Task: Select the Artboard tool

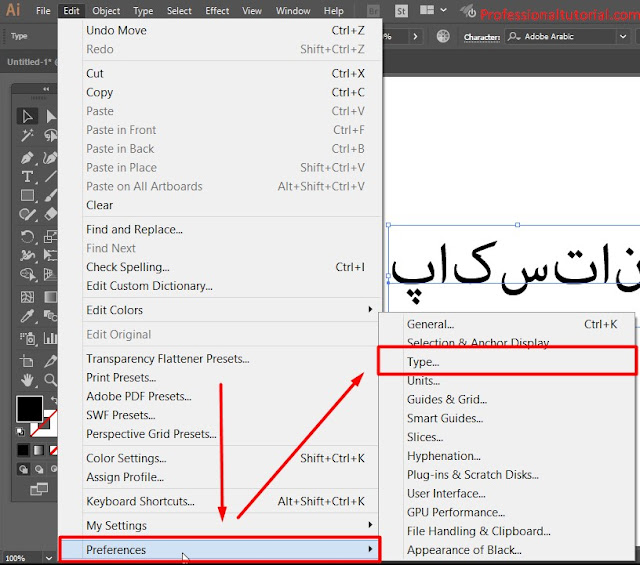Action: (27, 361)
